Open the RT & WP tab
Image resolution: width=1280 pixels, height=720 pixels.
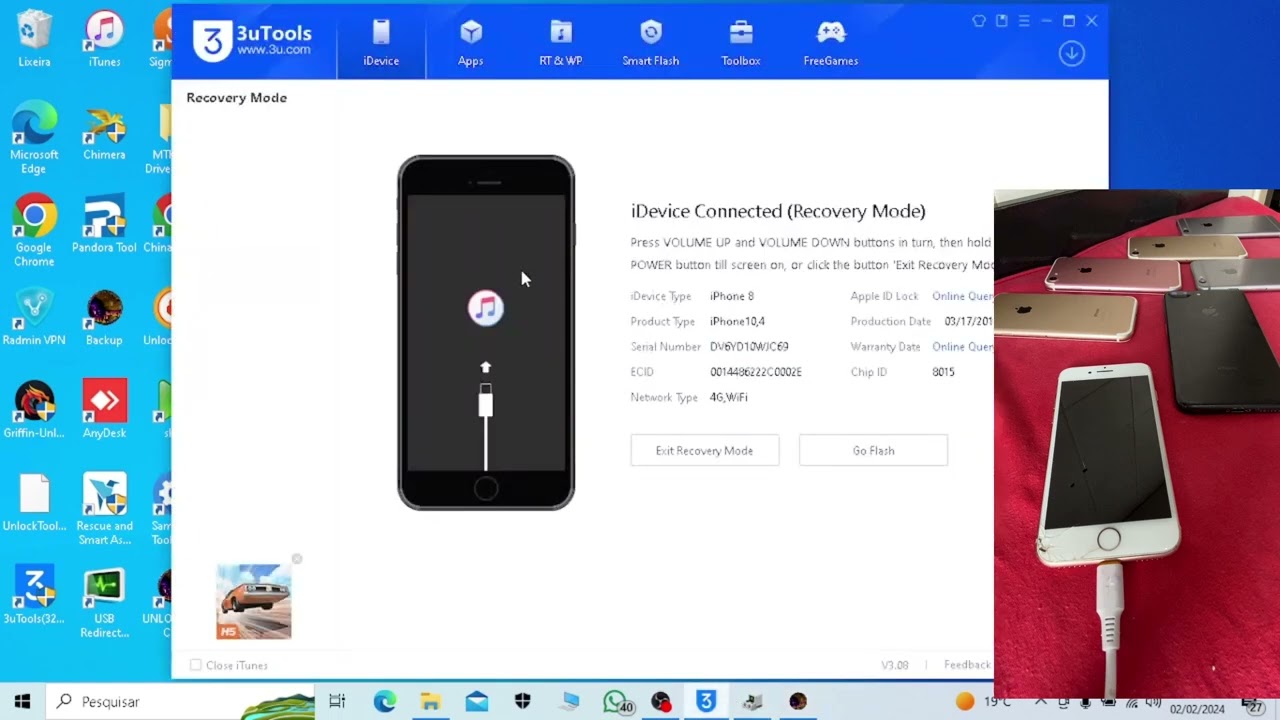(x=561, y=43)
